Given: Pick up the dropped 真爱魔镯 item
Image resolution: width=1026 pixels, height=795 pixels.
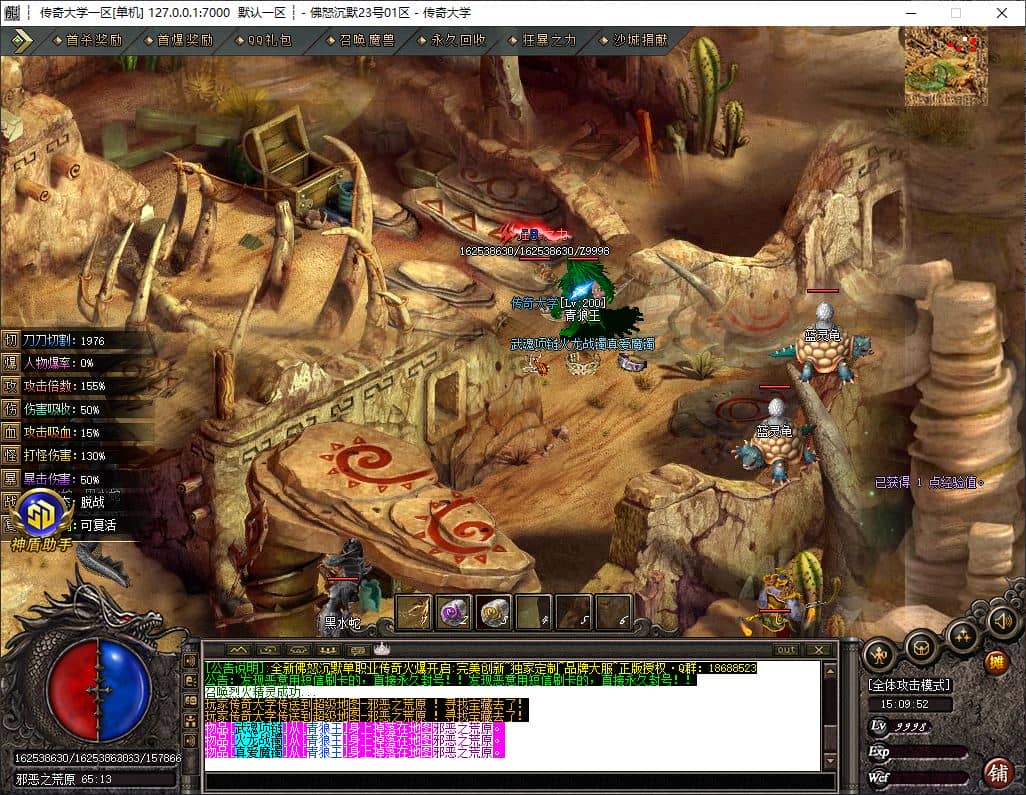Looking at the screenshot, I should pyautogui.click(x=632, y=363).
